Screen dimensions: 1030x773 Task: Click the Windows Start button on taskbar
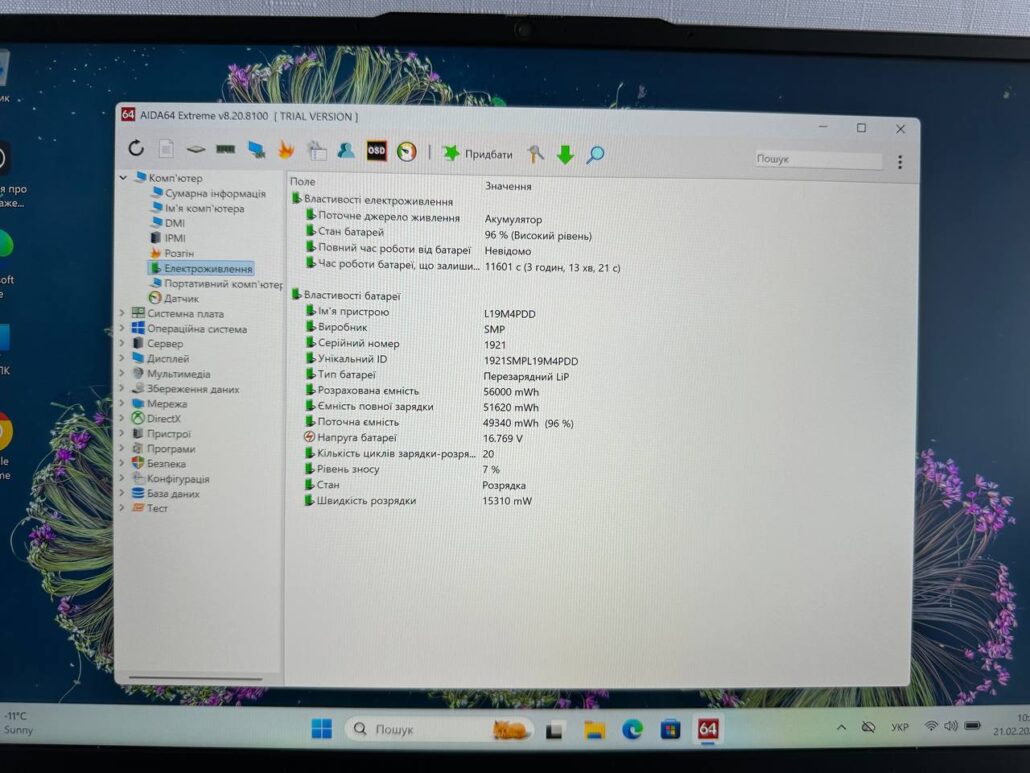pos(321,730)
